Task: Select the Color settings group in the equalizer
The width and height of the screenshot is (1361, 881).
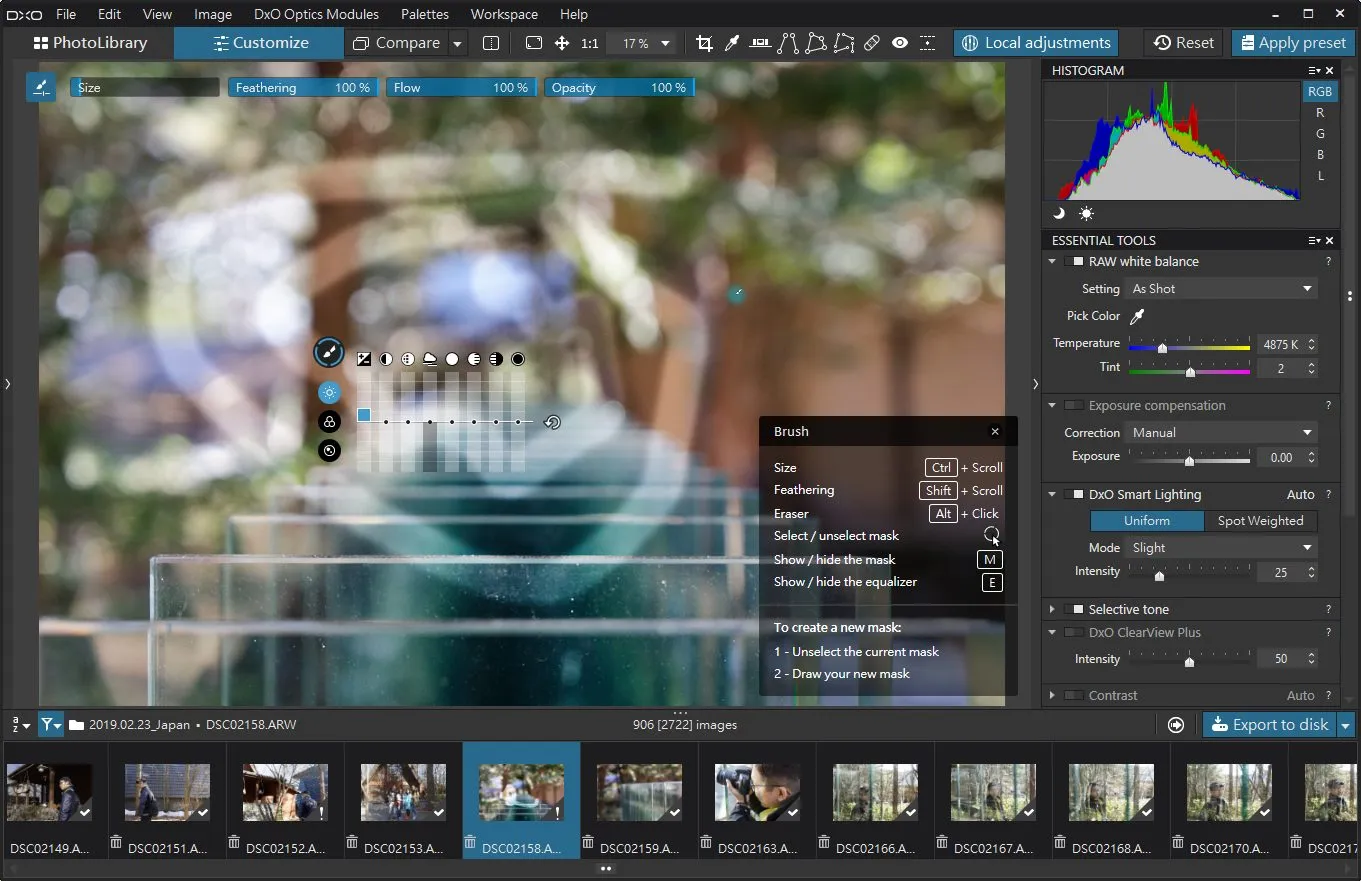Action: (329, 422)
